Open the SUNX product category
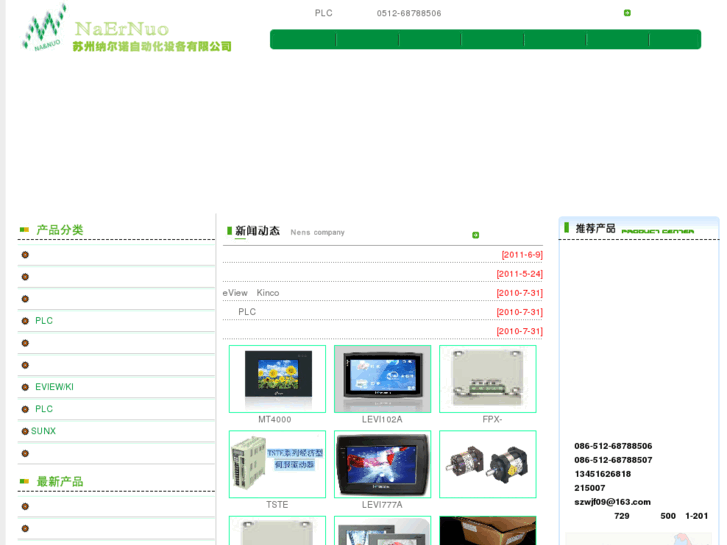This screenshot has width=727, height=545. 43,431
